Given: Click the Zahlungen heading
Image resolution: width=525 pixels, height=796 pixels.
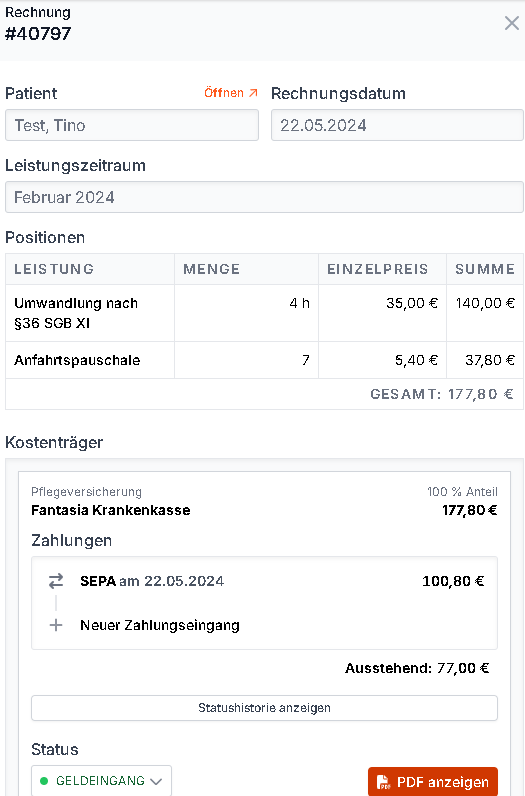Looking at the screenshot, I should coord(72,540).
